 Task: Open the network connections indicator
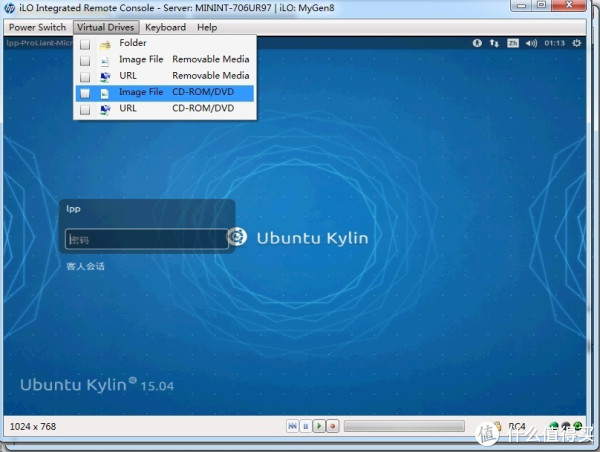[493, 43]
